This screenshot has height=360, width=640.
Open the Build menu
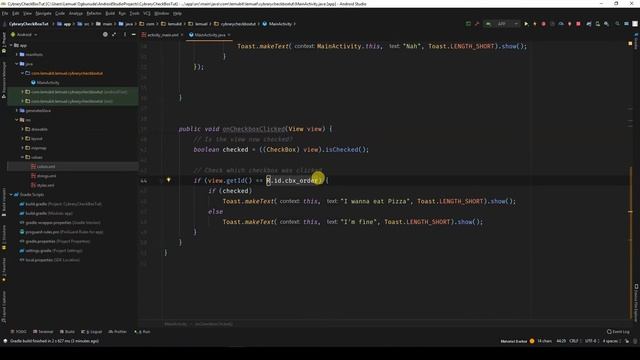coord(110,13)
